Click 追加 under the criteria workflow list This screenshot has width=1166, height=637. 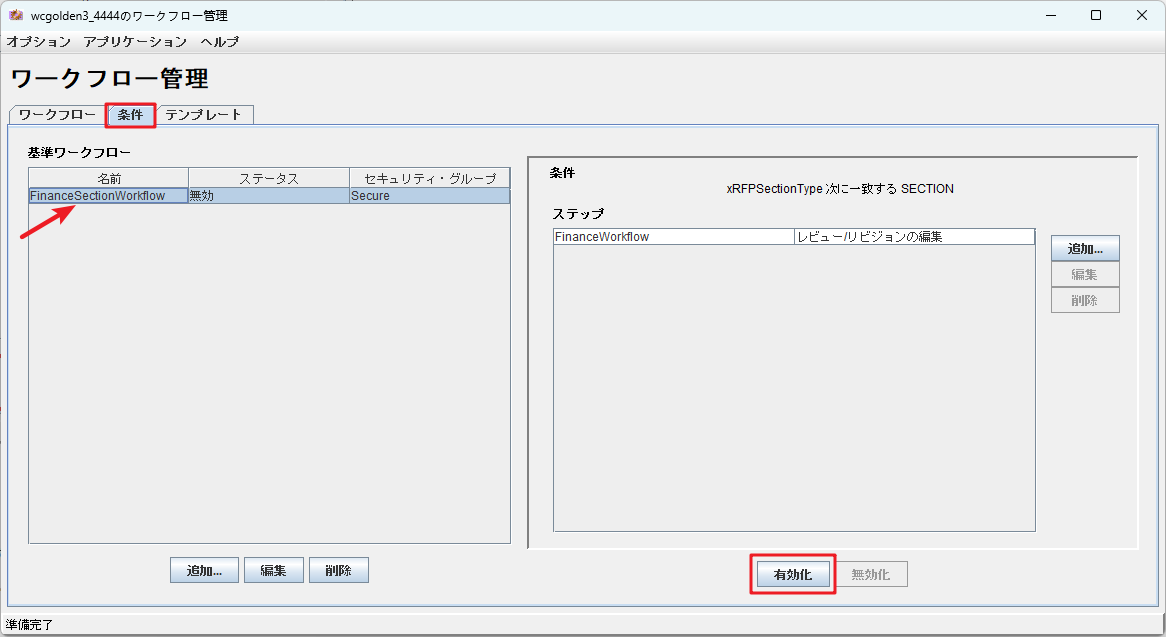point(204,569)
